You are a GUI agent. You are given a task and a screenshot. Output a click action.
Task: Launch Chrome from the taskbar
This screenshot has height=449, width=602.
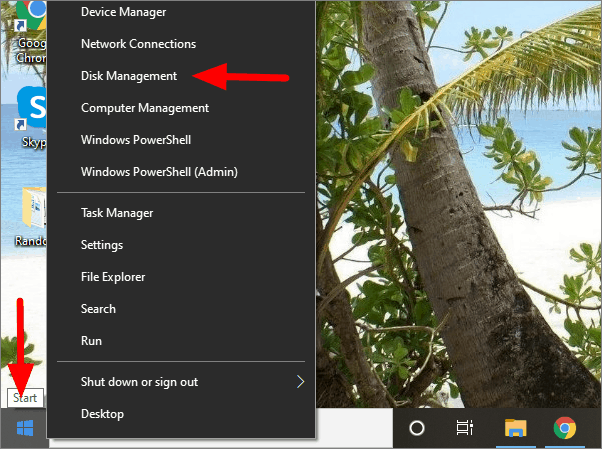tap(564, 428)
